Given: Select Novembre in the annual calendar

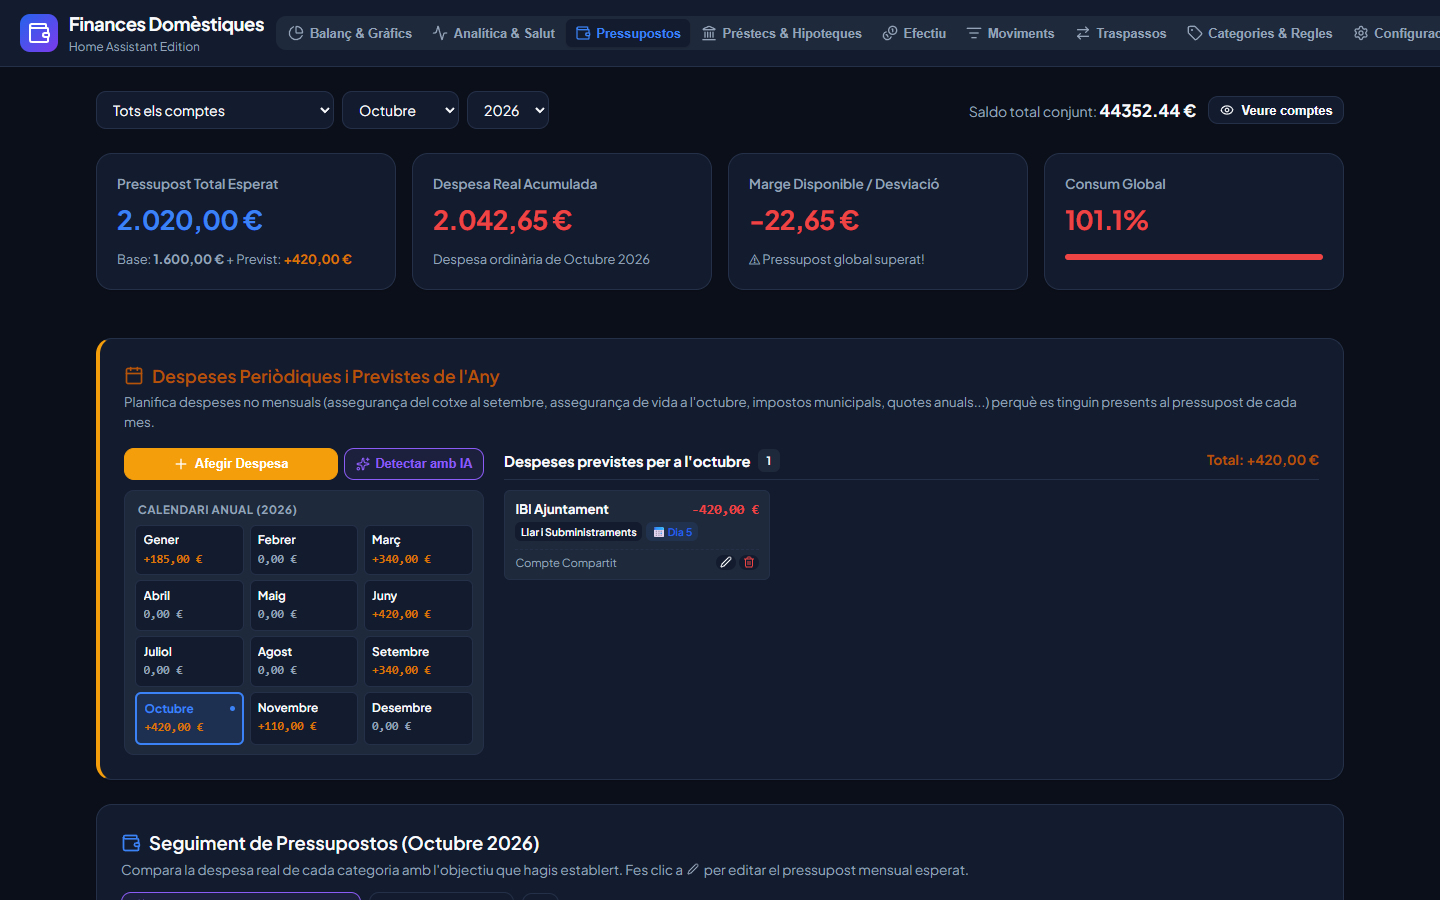Looking at the screenshot, I should point(303,718).
